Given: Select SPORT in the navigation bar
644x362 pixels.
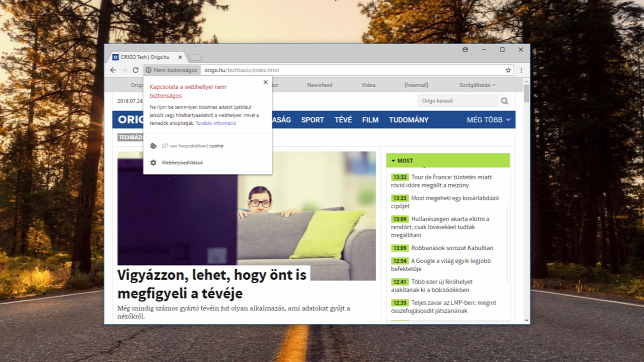Looking at the screenshot, I should 313,120.
